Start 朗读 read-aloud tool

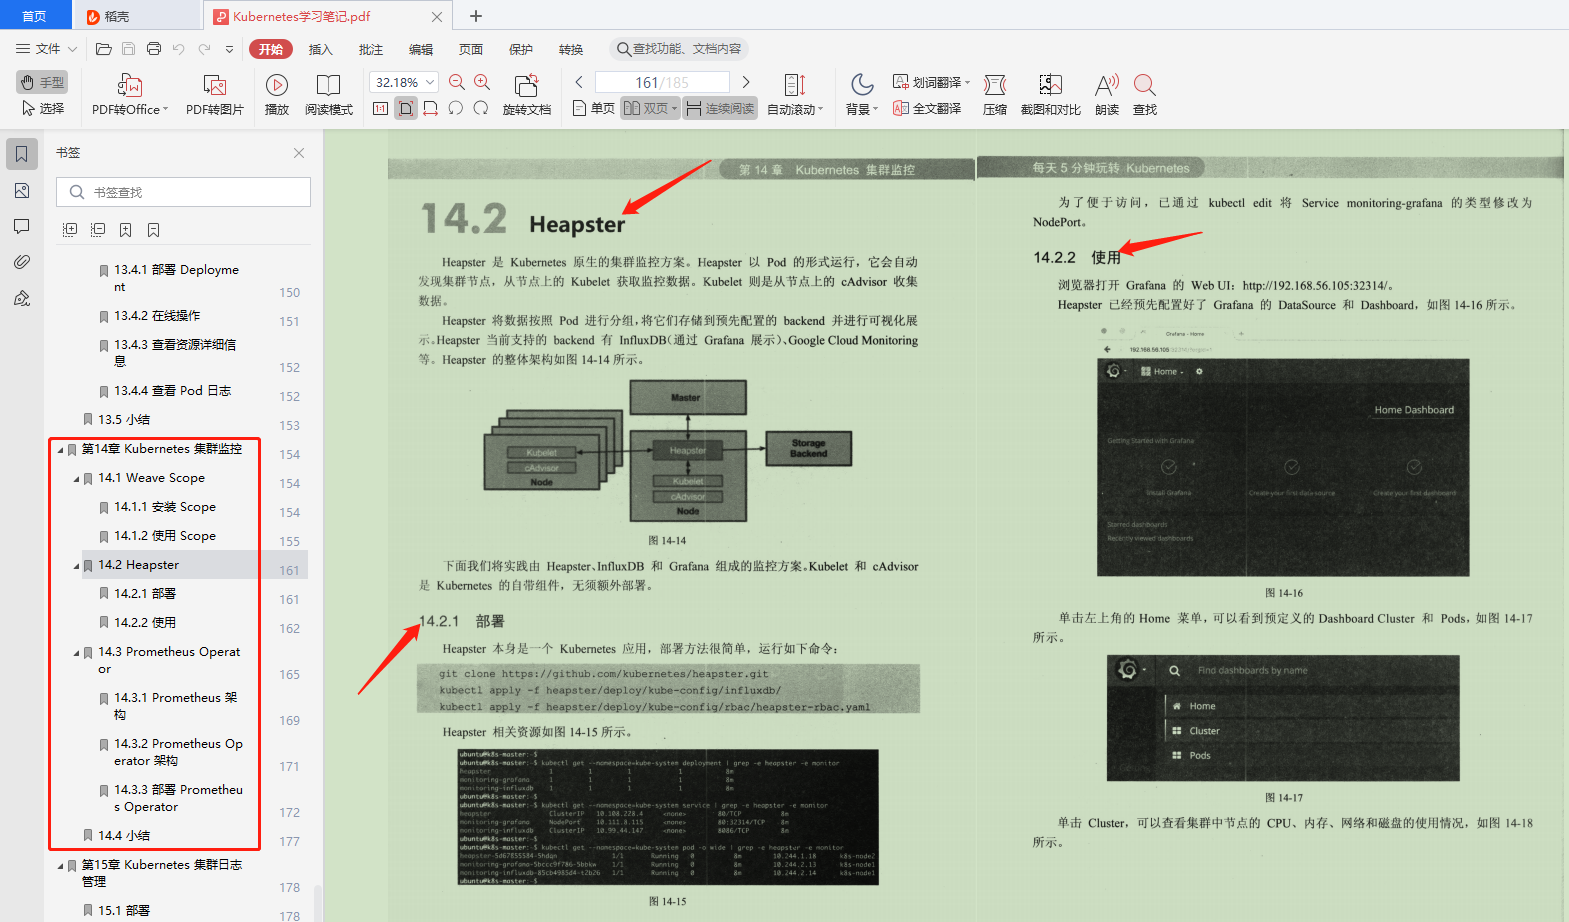tap(1107, 95)
